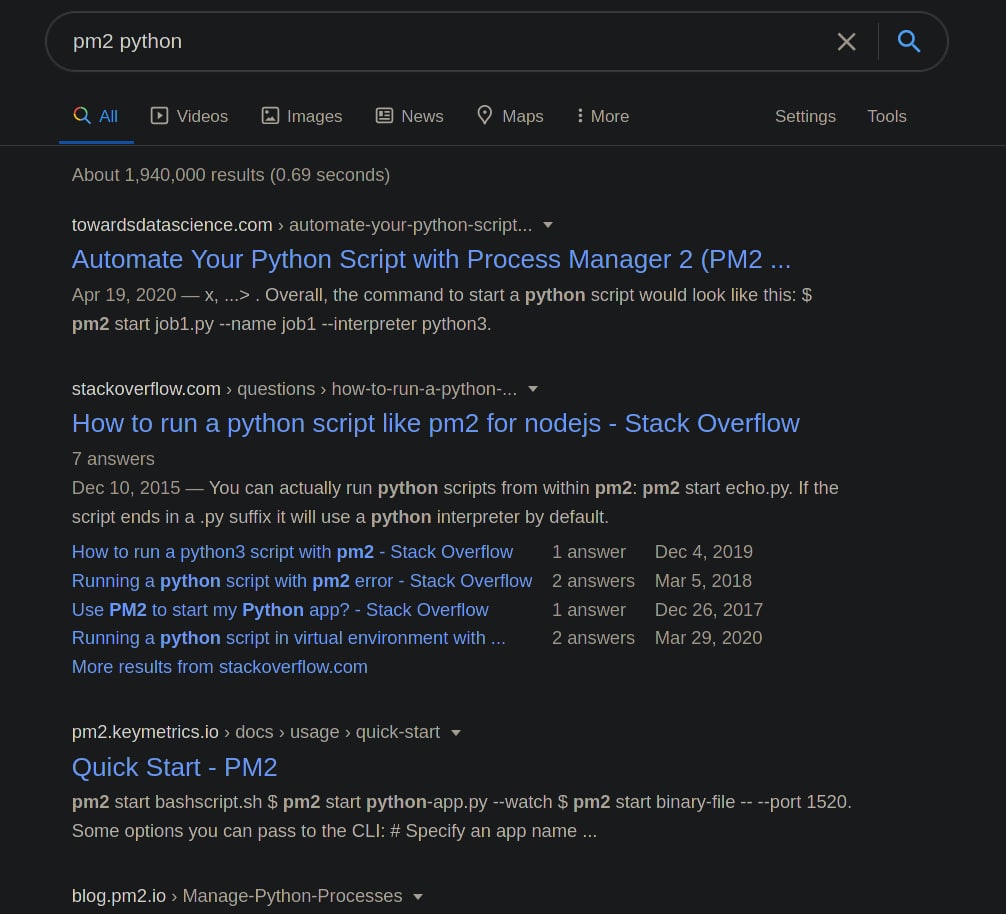
Task: Expand stackoverflow.com result options arrow
Action: tap(533, 389)
